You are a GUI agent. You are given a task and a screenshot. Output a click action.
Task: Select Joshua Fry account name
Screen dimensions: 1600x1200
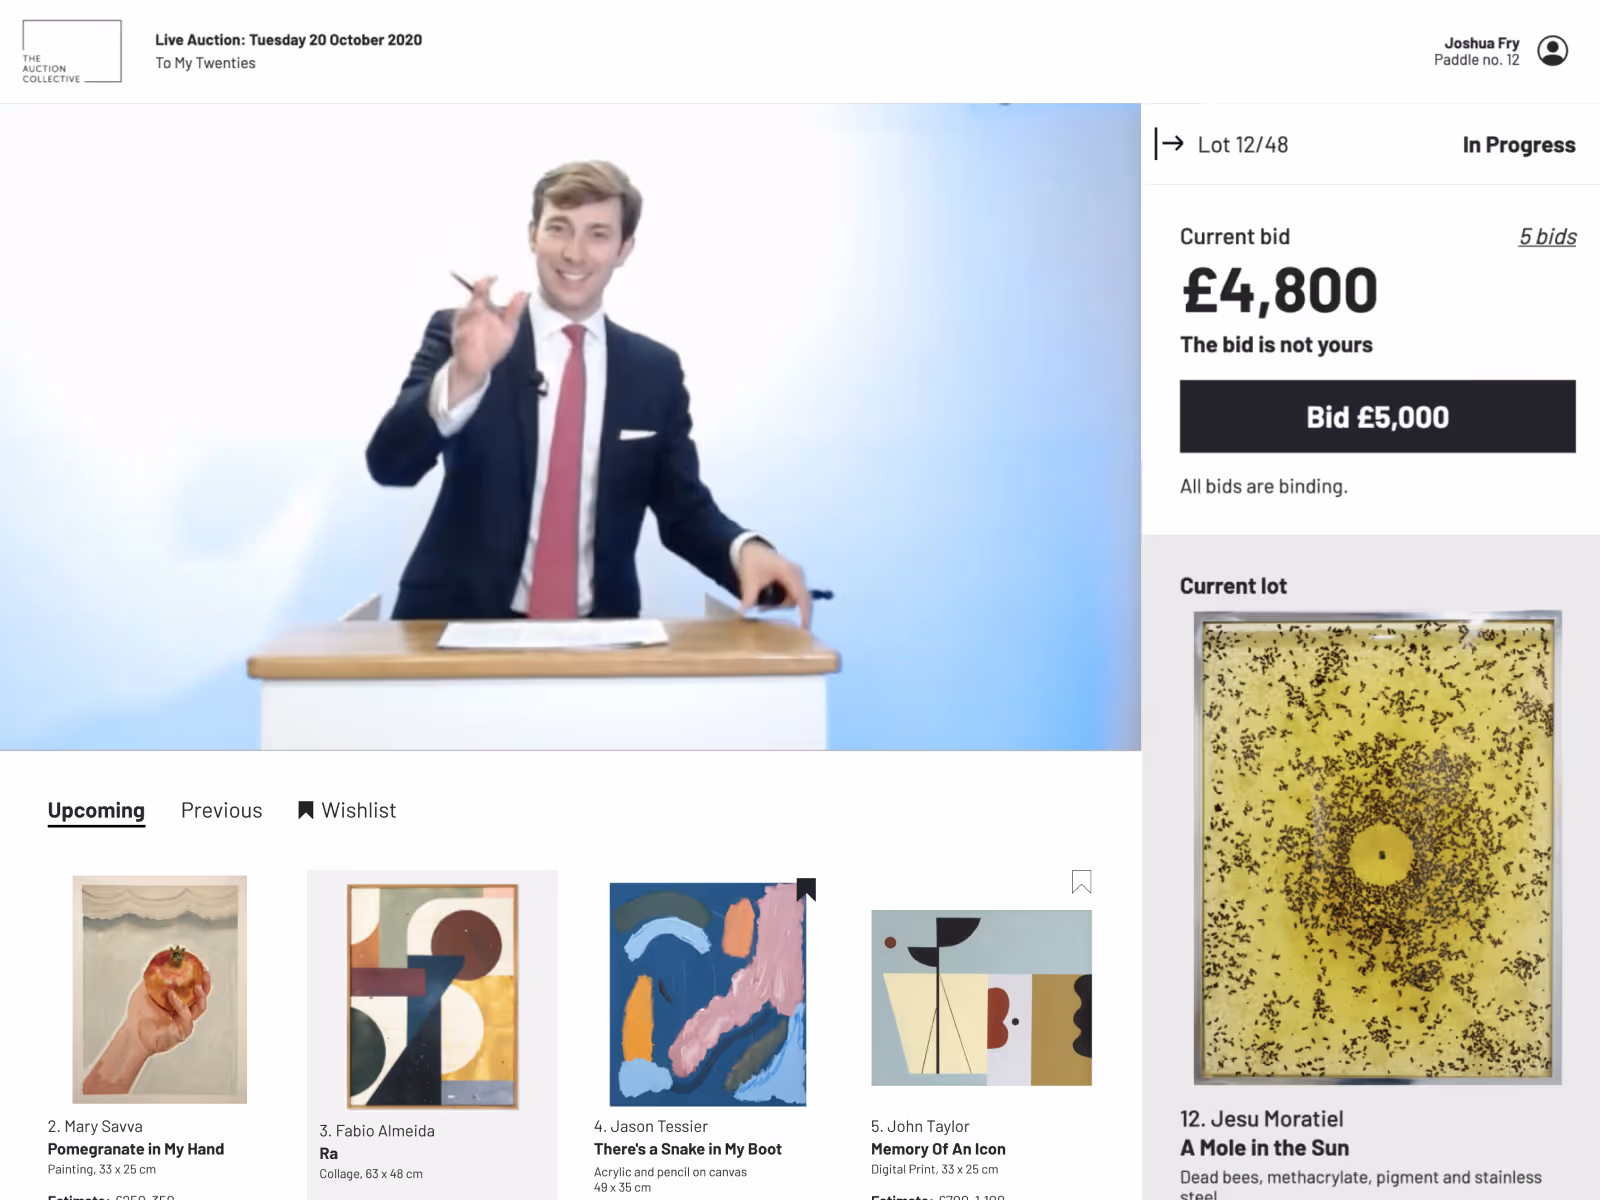pos(1481,43)
